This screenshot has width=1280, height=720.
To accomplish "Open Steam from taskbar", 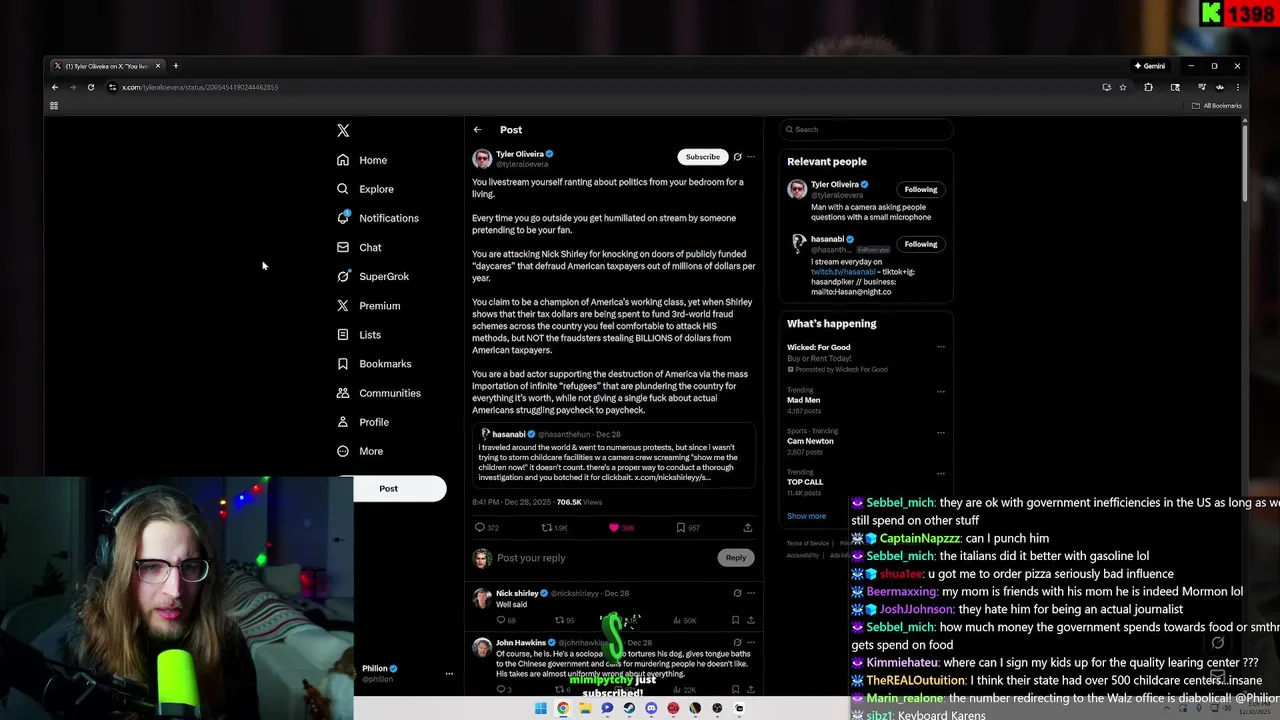I will tap(629, 708).
